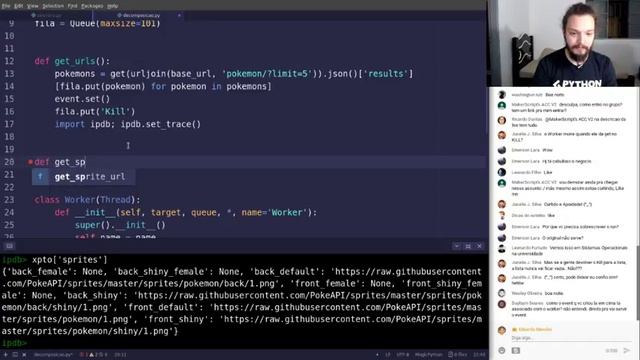Click own profile avatar beside chat input
This screenshot has height=360, width=640.
pos(502,331)
